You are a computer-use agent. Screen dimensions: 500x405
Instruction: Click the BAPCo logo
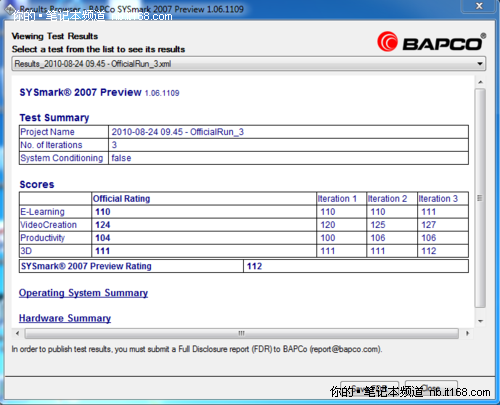tap(431, 42)
